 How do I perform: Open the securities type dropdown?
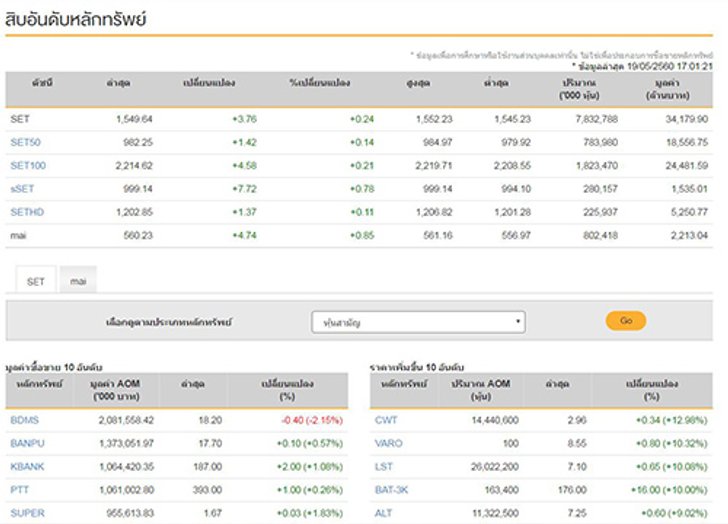(418, 322)
